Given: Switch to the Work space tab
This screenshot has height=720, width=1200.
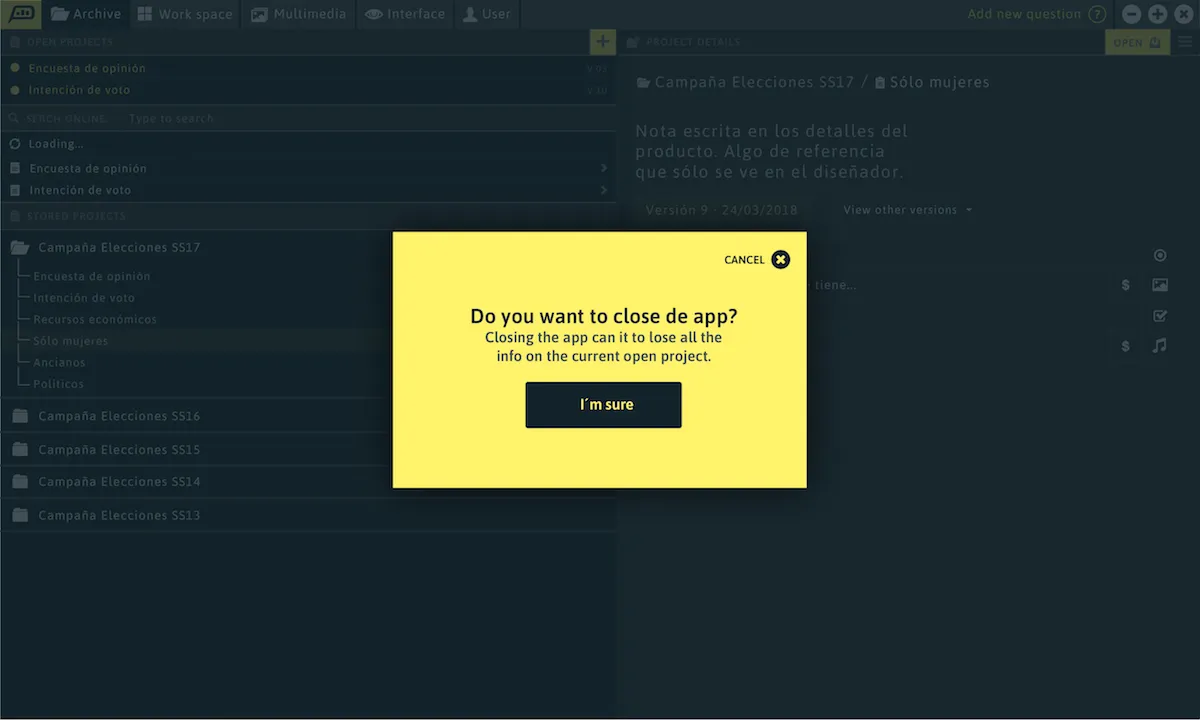Looking at the screenshot, I should click(x=185, y=14).
